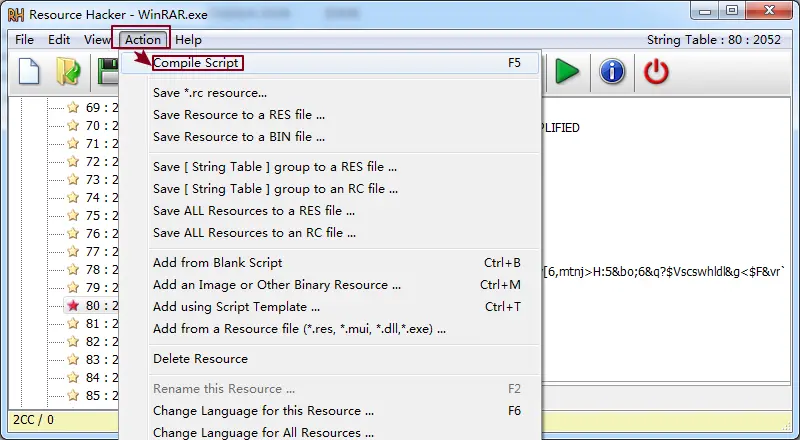
Task: Click the red power Exit toolbar icon
Action: [656, 71]
